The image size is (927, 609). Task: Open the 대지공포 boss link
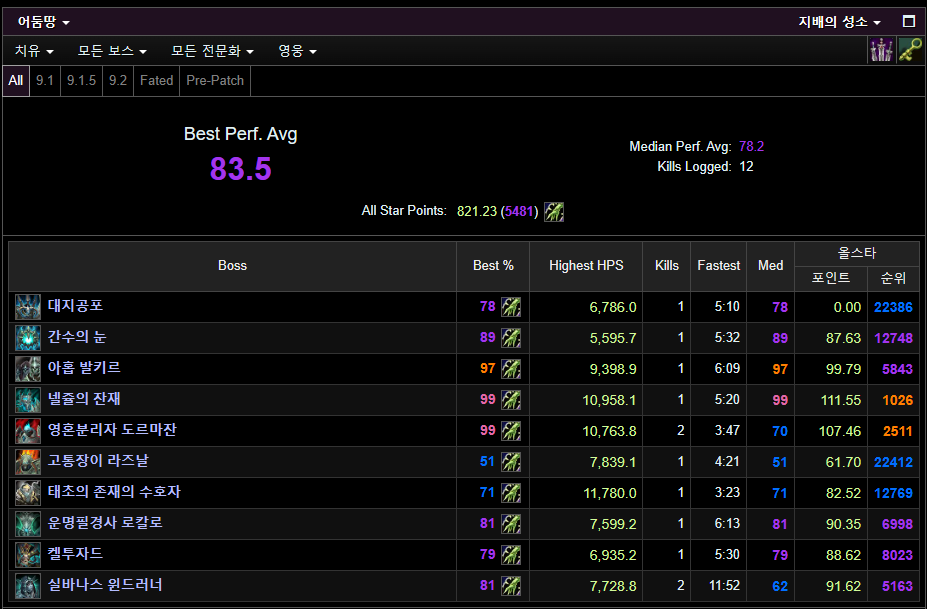pos(75,306)
